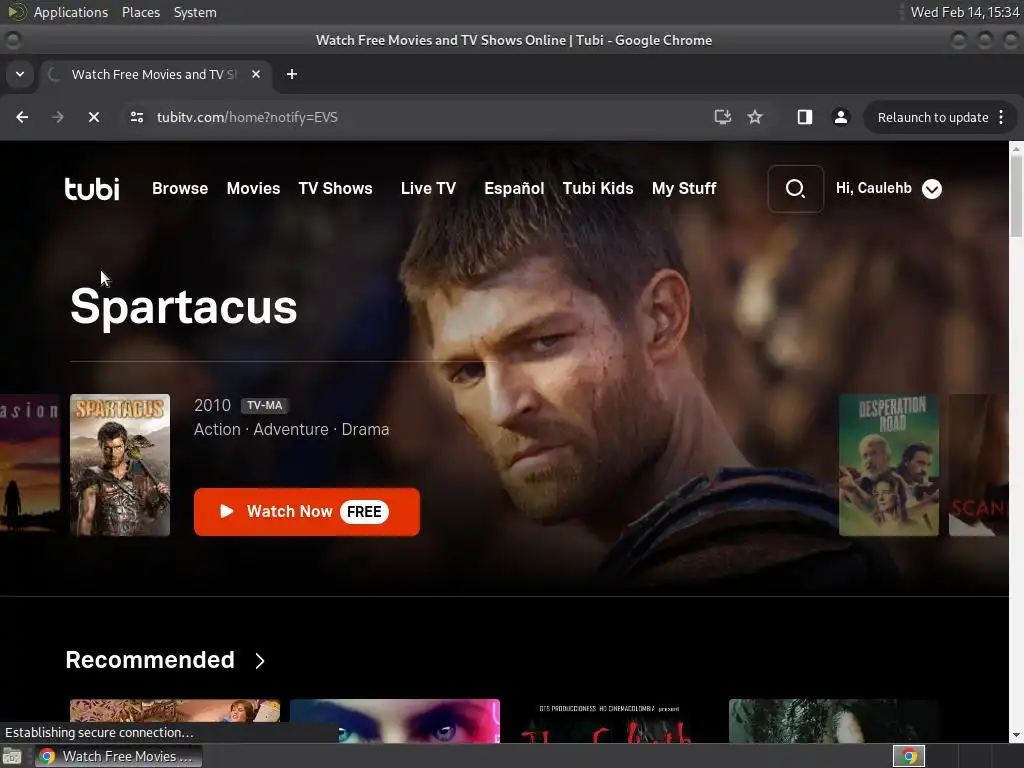1024x768 pixels.
Task: Open the Spartacus title heading
Action: (x=184, y=307)
